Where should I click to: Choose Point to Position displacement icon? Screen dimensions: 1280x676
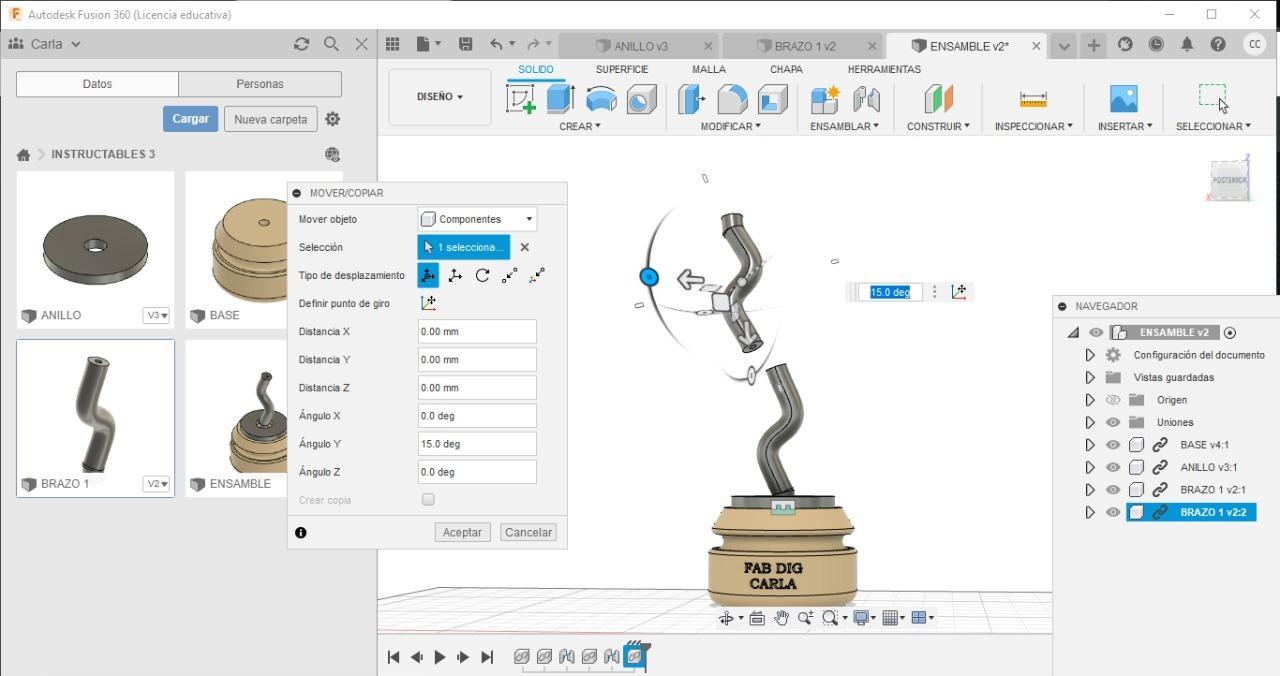pos(537,275)
